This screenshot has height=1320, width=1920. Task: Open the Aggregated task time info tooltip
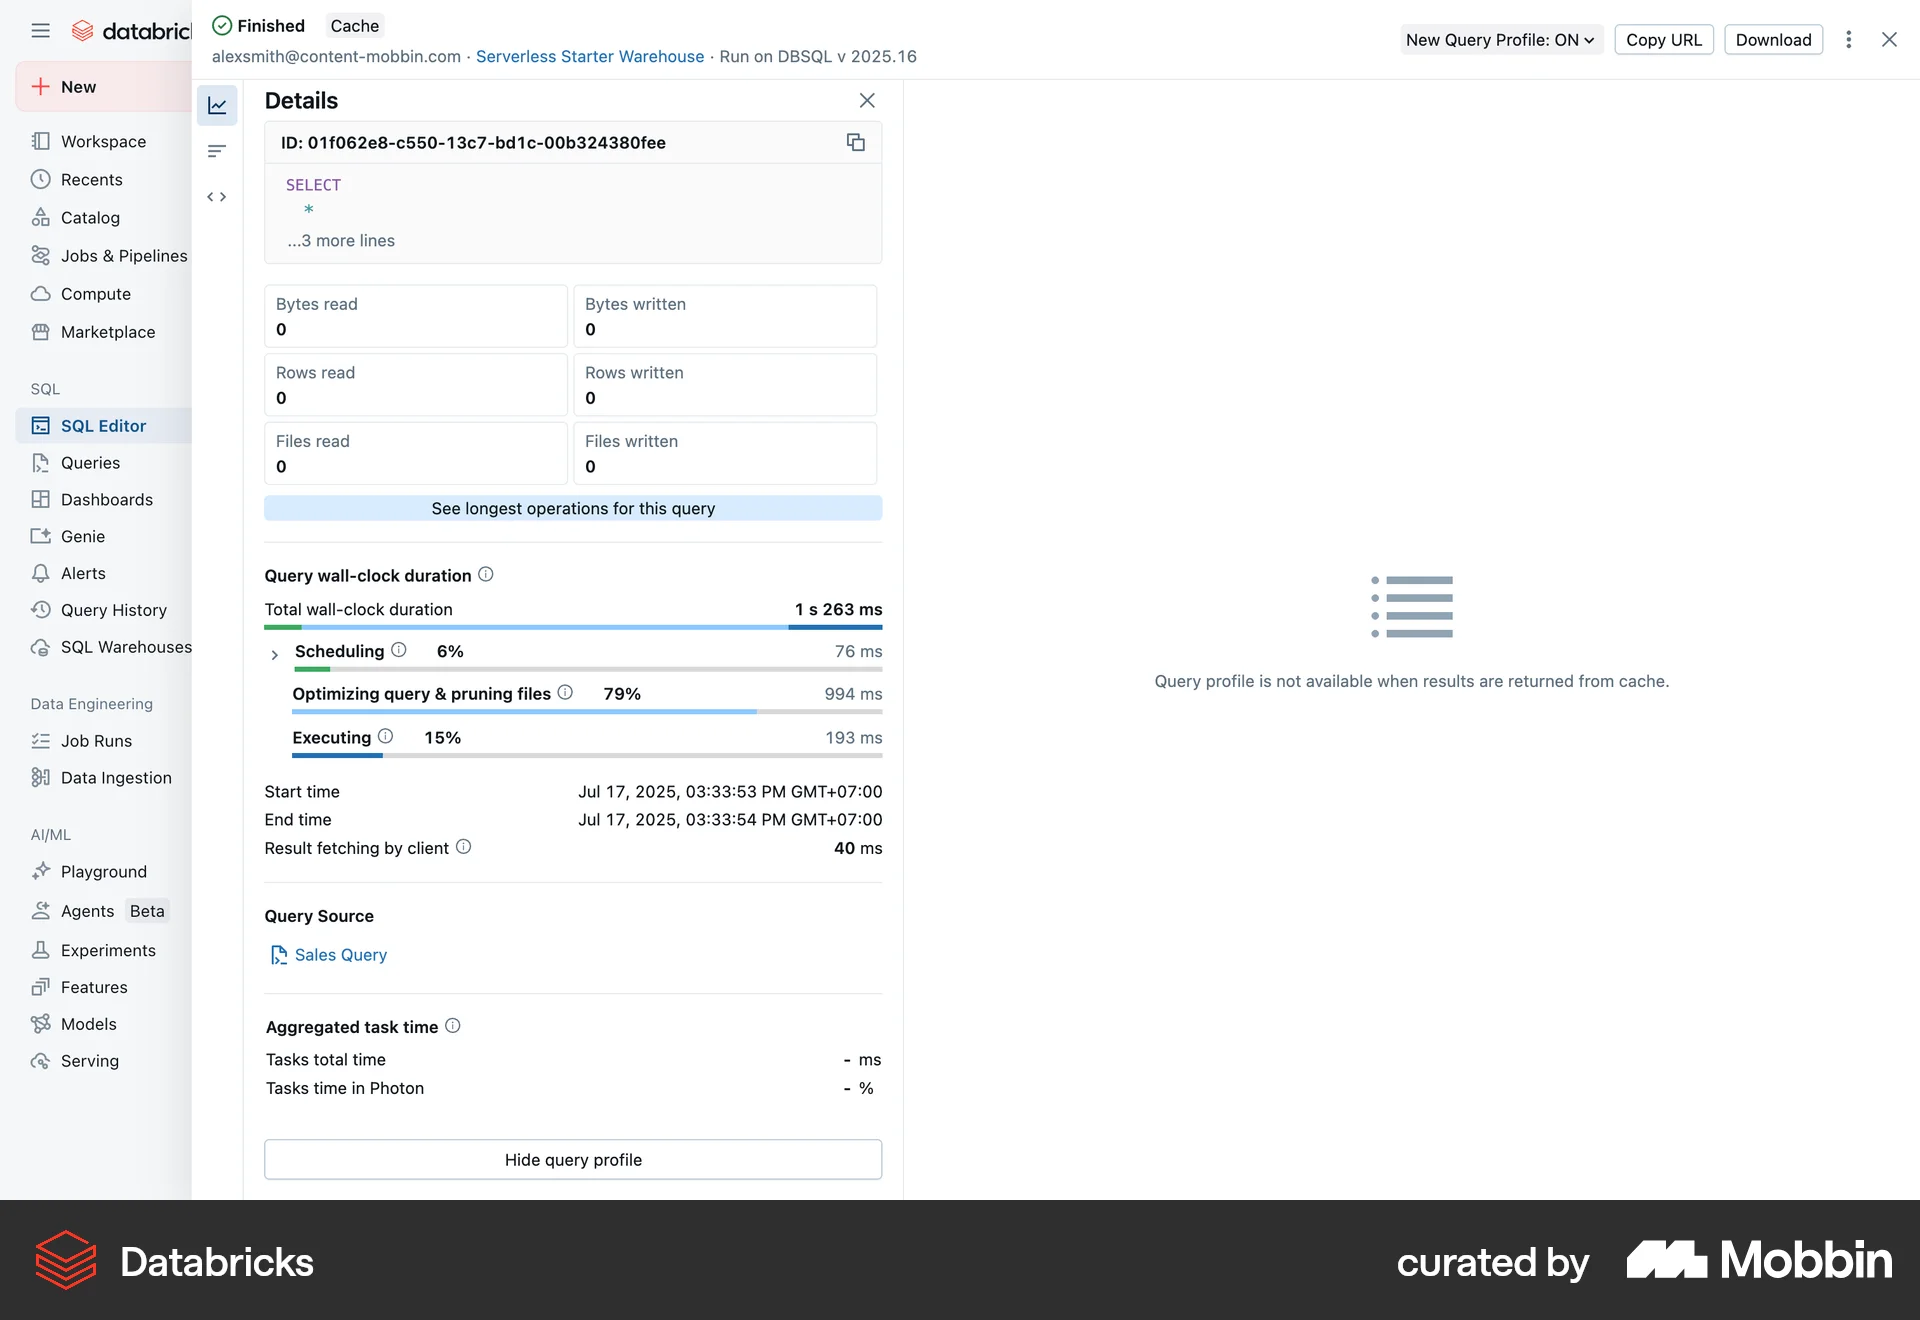453,1026
